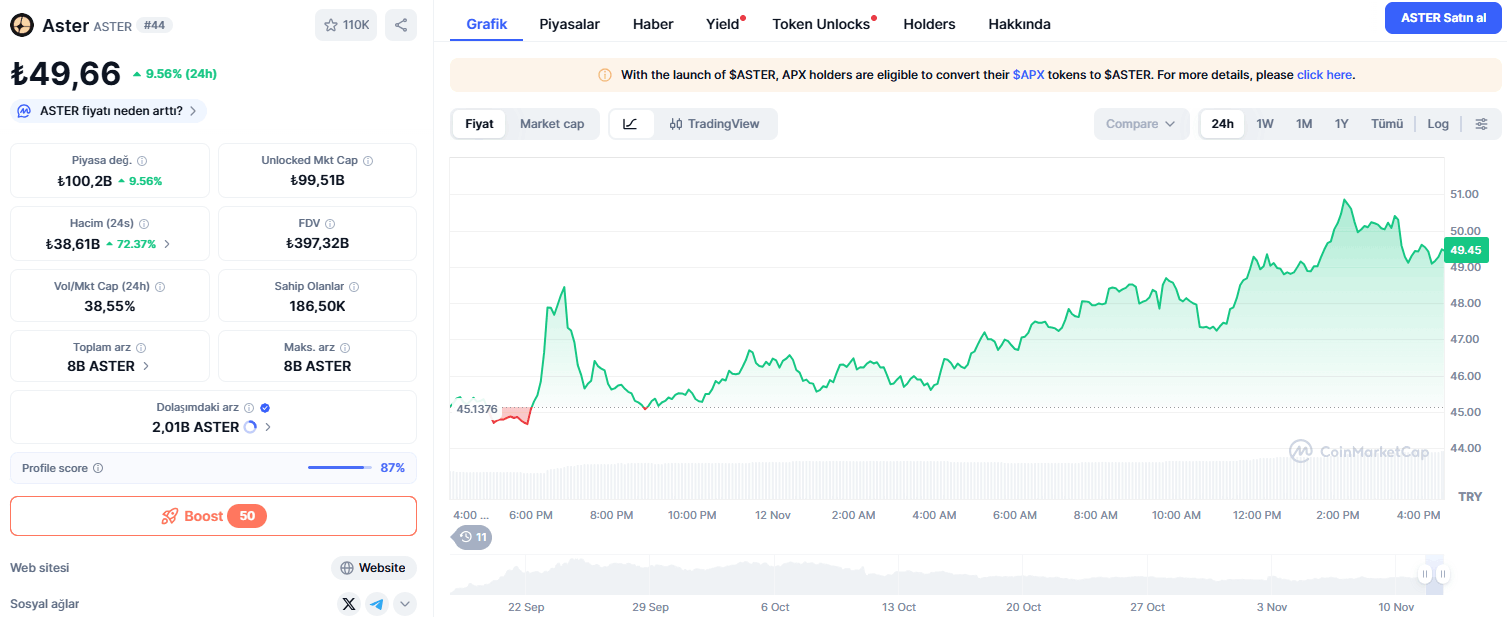Expand 'ASTER fiyatı neden arttı?' prompt
This screenshot has height=617, width=1507.
[109, 111]
